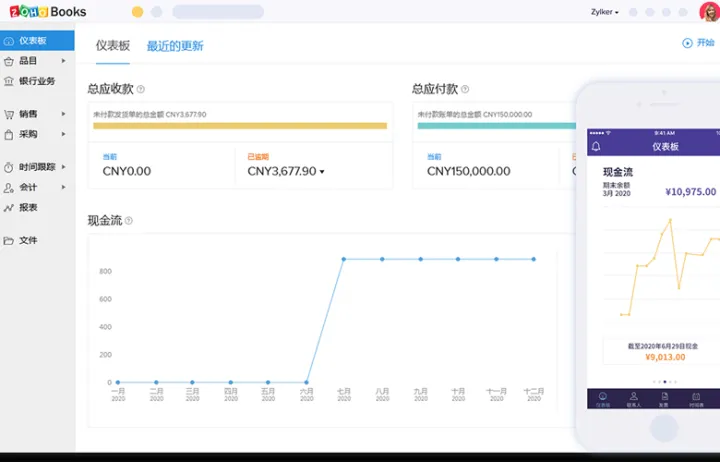Switch to the 最近的更新 tab

click(x=175, y=46)
